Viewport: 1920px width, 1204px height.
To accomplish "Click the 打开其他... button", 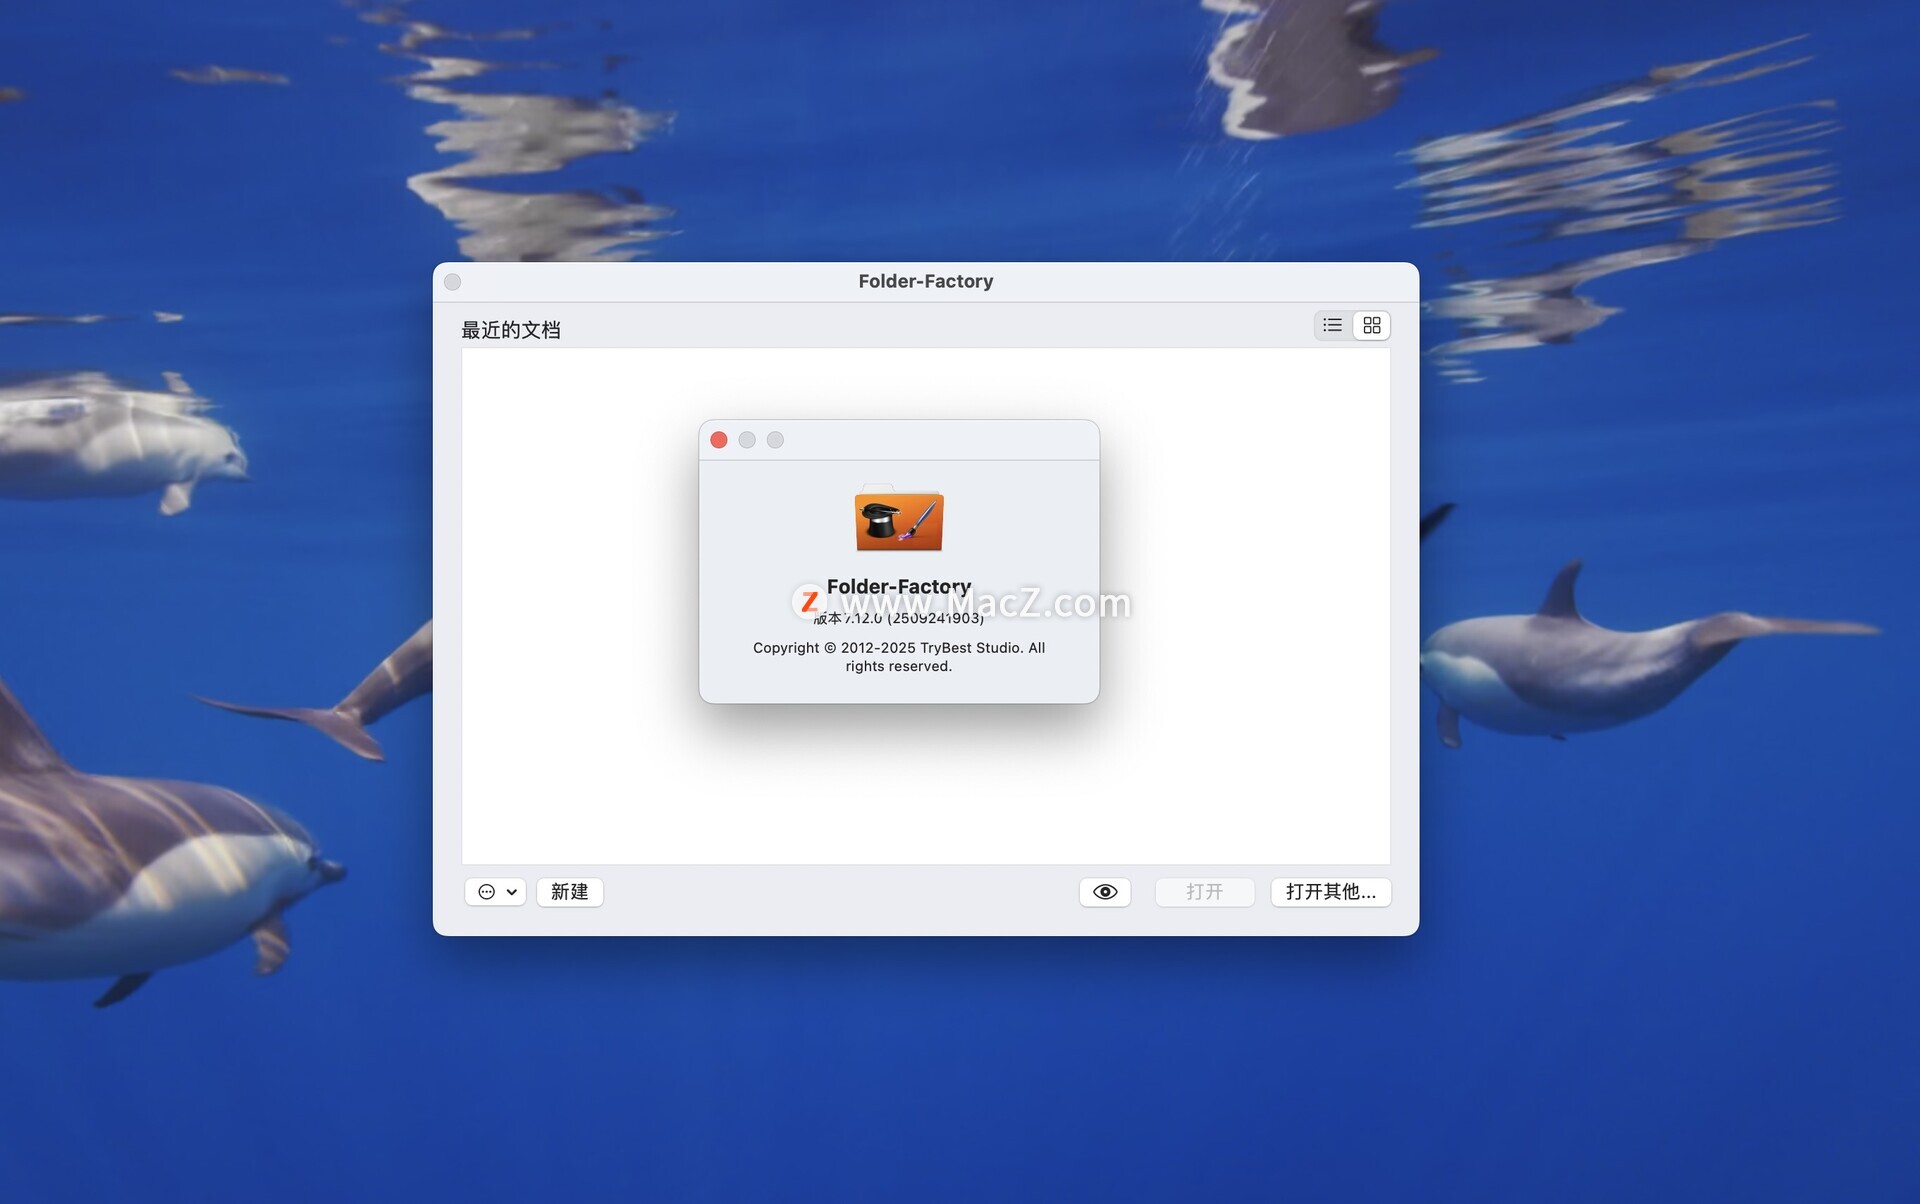I will point(1330,892).
